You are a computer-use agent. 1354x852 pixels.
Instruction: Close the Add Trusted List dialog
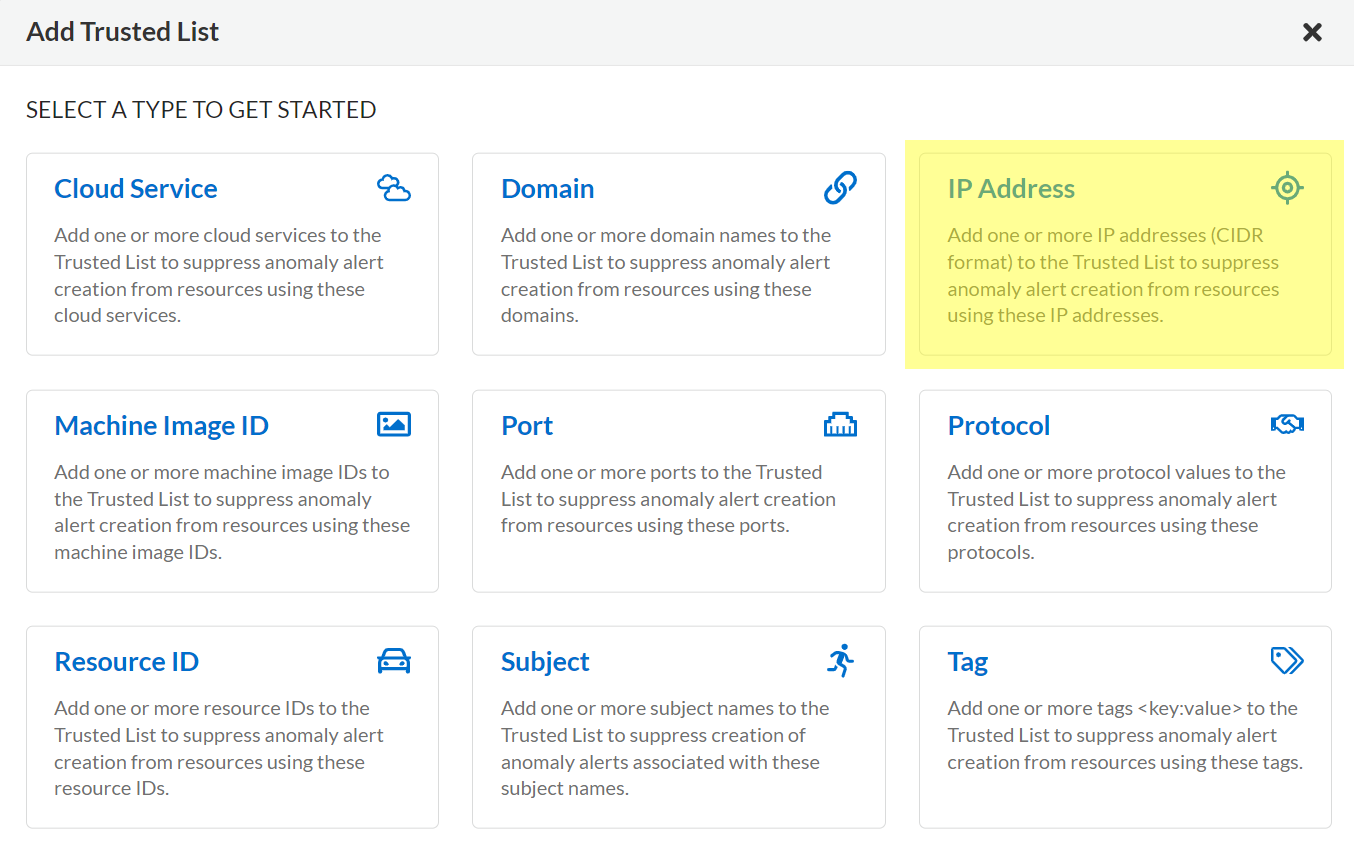[1312, 32]
